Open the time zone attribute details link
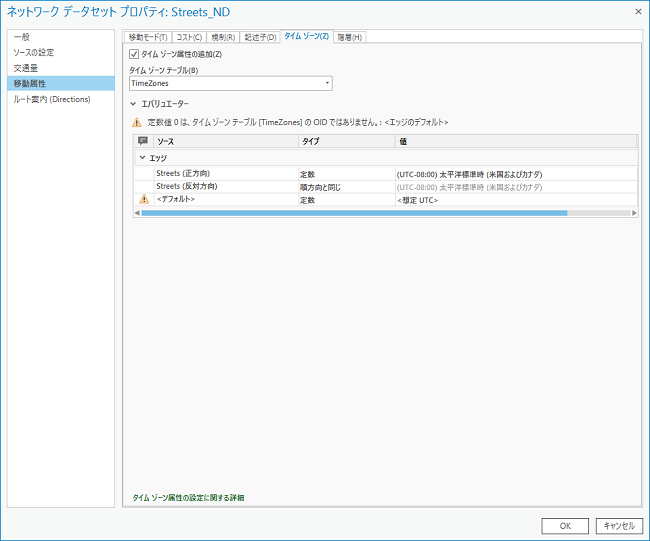This screenshot has height=541, width=650. [188, 497]
